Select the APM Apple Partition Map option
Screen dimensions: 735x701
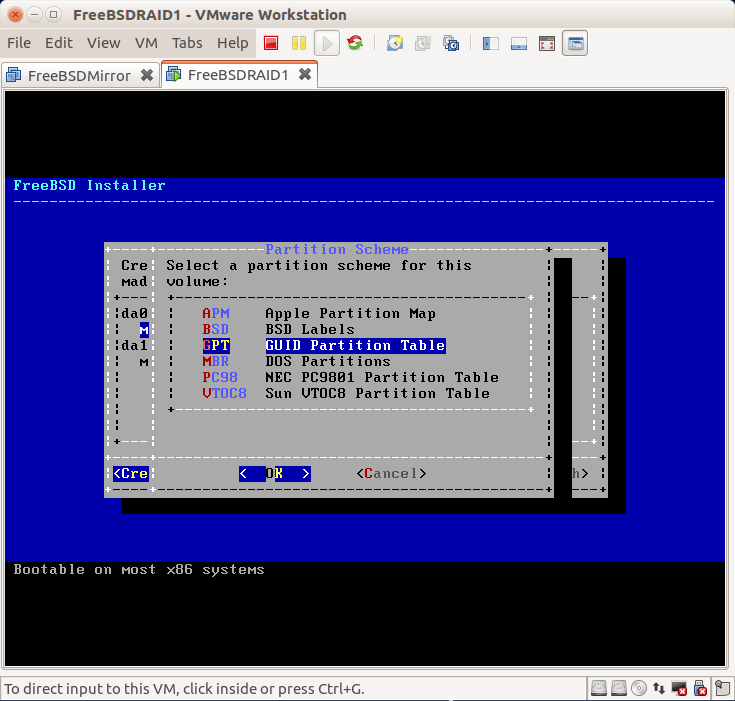click(319, 313)
